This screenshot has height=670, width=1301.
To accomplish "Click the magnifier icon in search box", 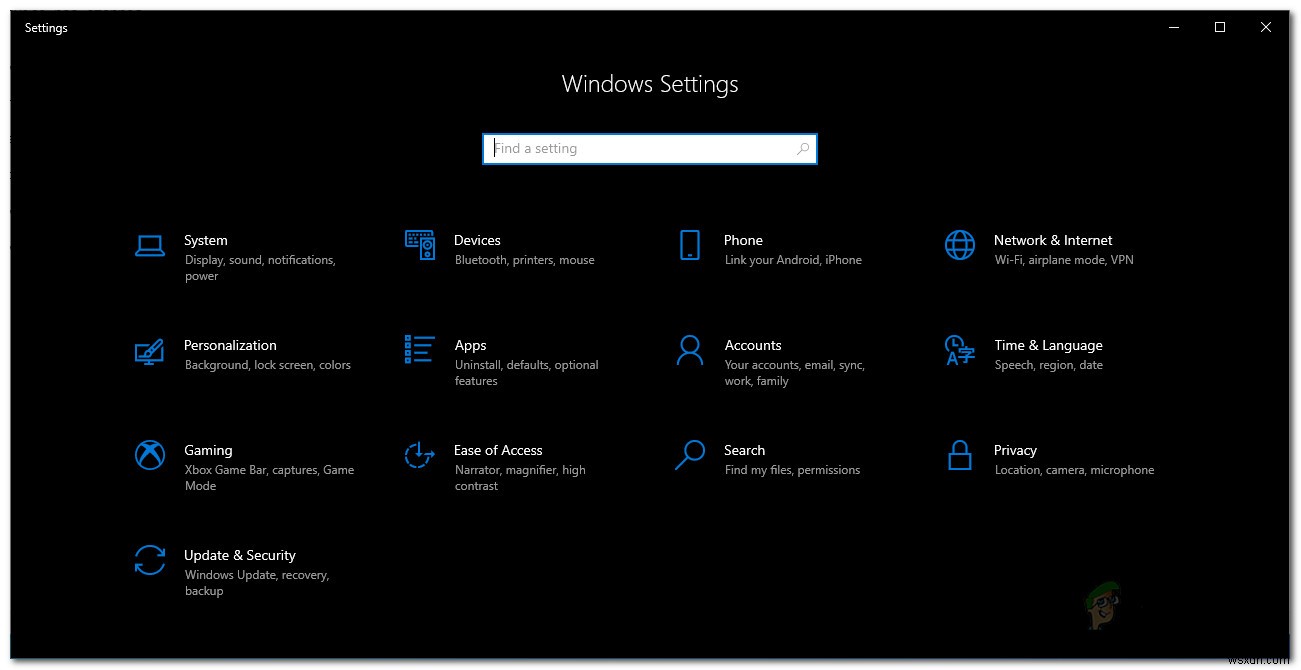I will [803, 149].
